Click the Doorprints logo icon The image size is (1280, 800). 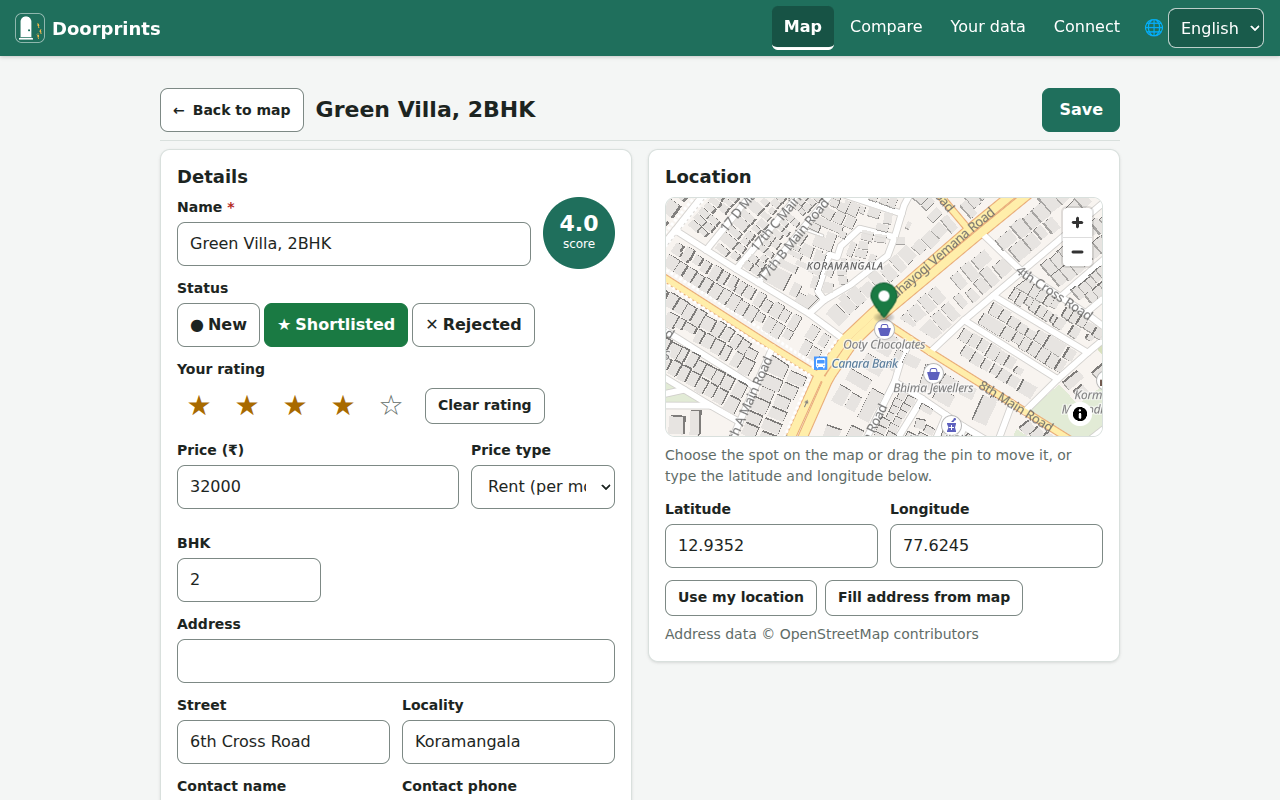pos(30,28)
